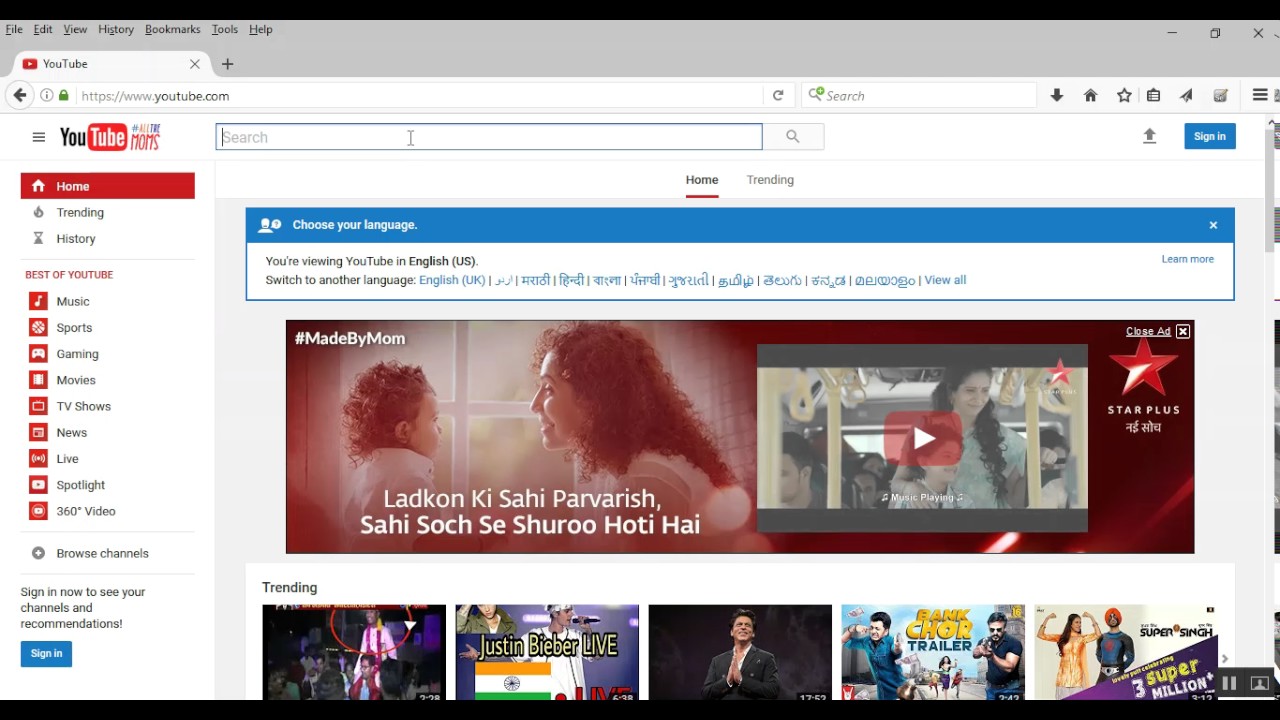Click View all languages link

click(945, 280)
